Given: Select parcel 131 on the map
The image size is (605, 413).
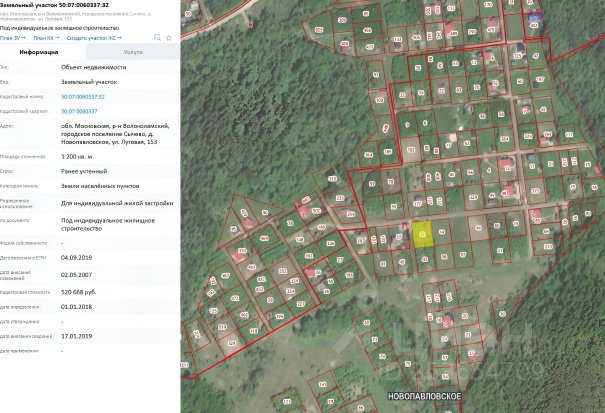Looking at the screenshot, I should click(x=398, y=39).
